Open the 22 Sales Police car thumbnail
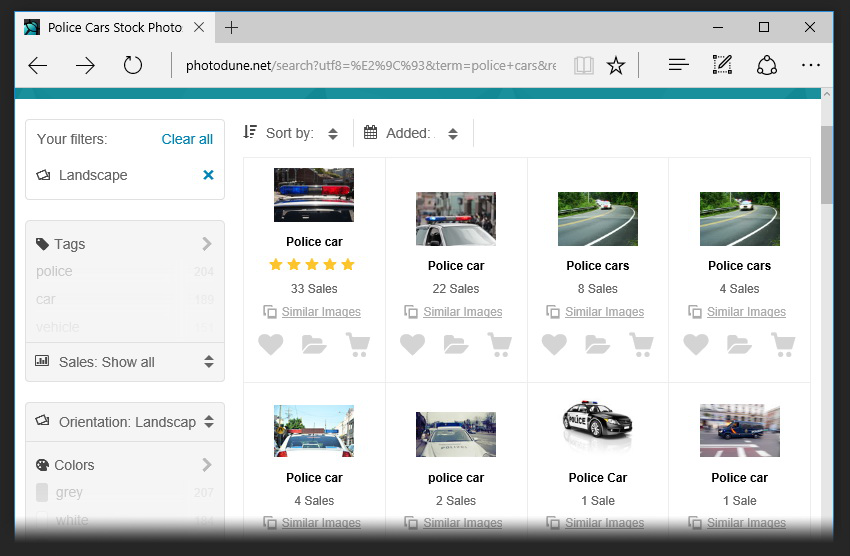Image resolution: width=850 pixels, height=556 pixels. [x=456, y=219]
